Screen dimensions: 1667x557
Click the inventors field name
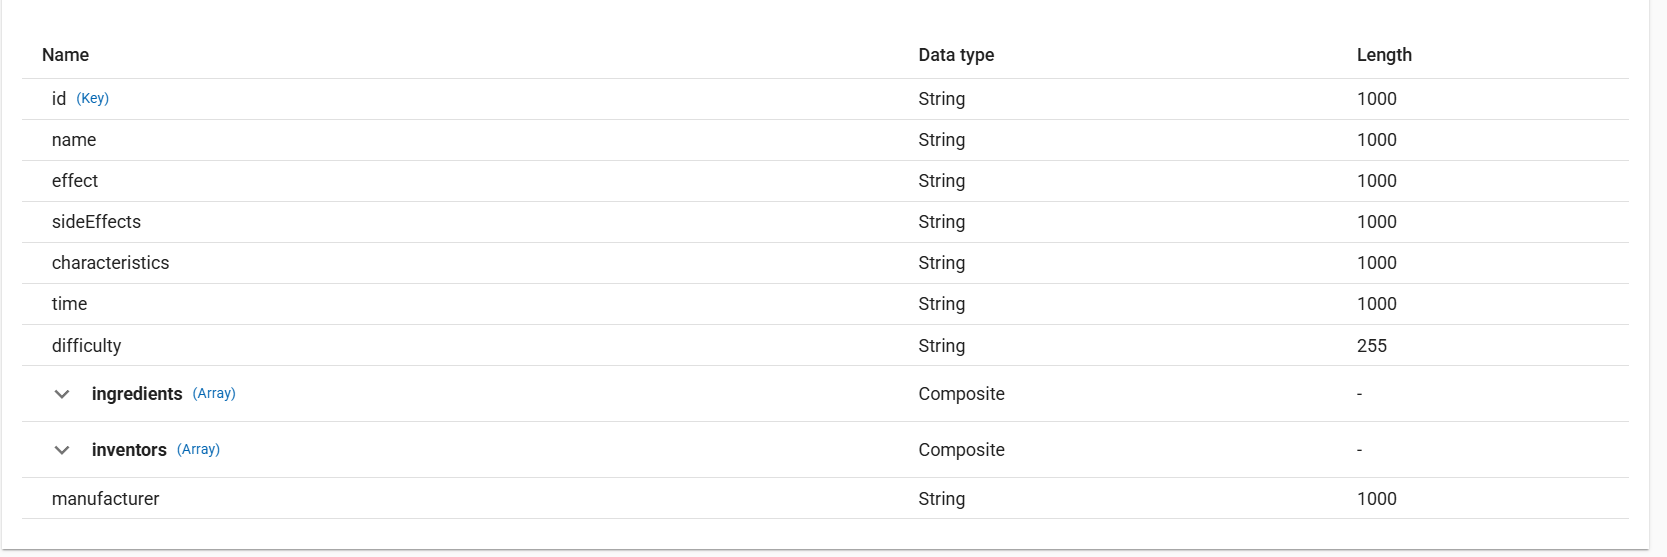coord(129,450)
